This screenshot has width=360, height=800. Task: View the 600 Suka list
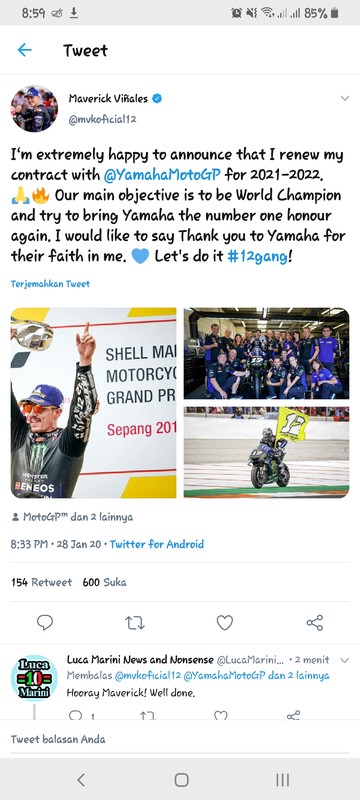coord(105,582)
